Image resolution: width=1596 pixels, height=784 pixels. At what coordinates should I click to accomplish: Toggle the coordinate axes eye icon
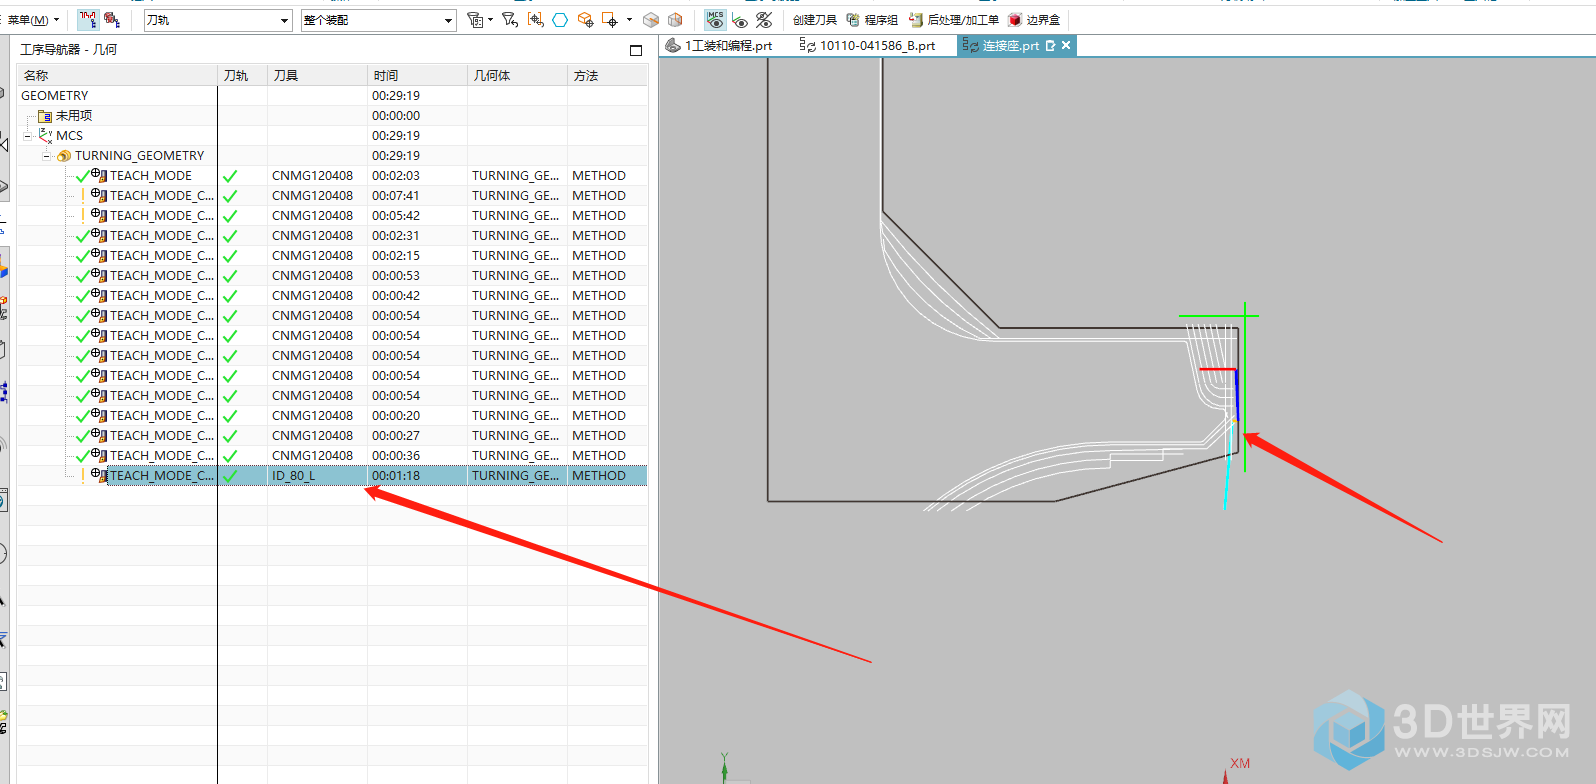740,20
